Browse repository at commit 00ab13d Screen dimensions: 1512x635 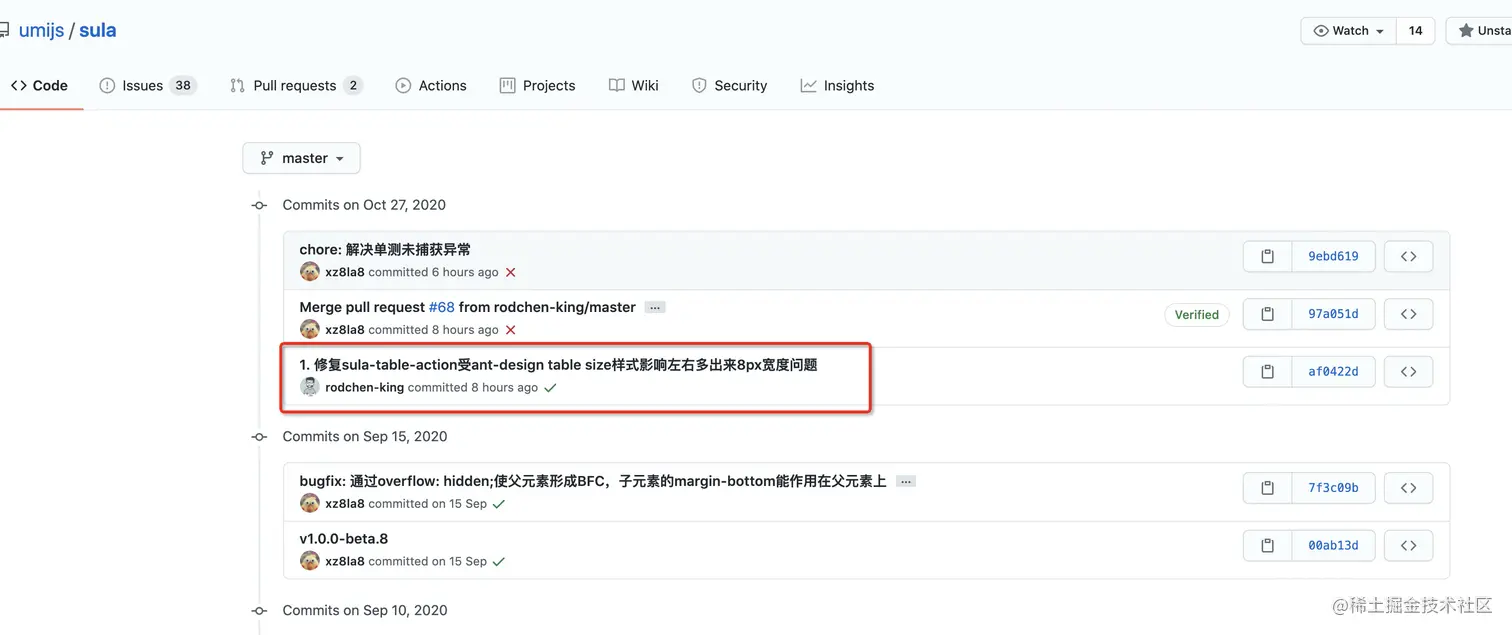tap(1408, 546)
